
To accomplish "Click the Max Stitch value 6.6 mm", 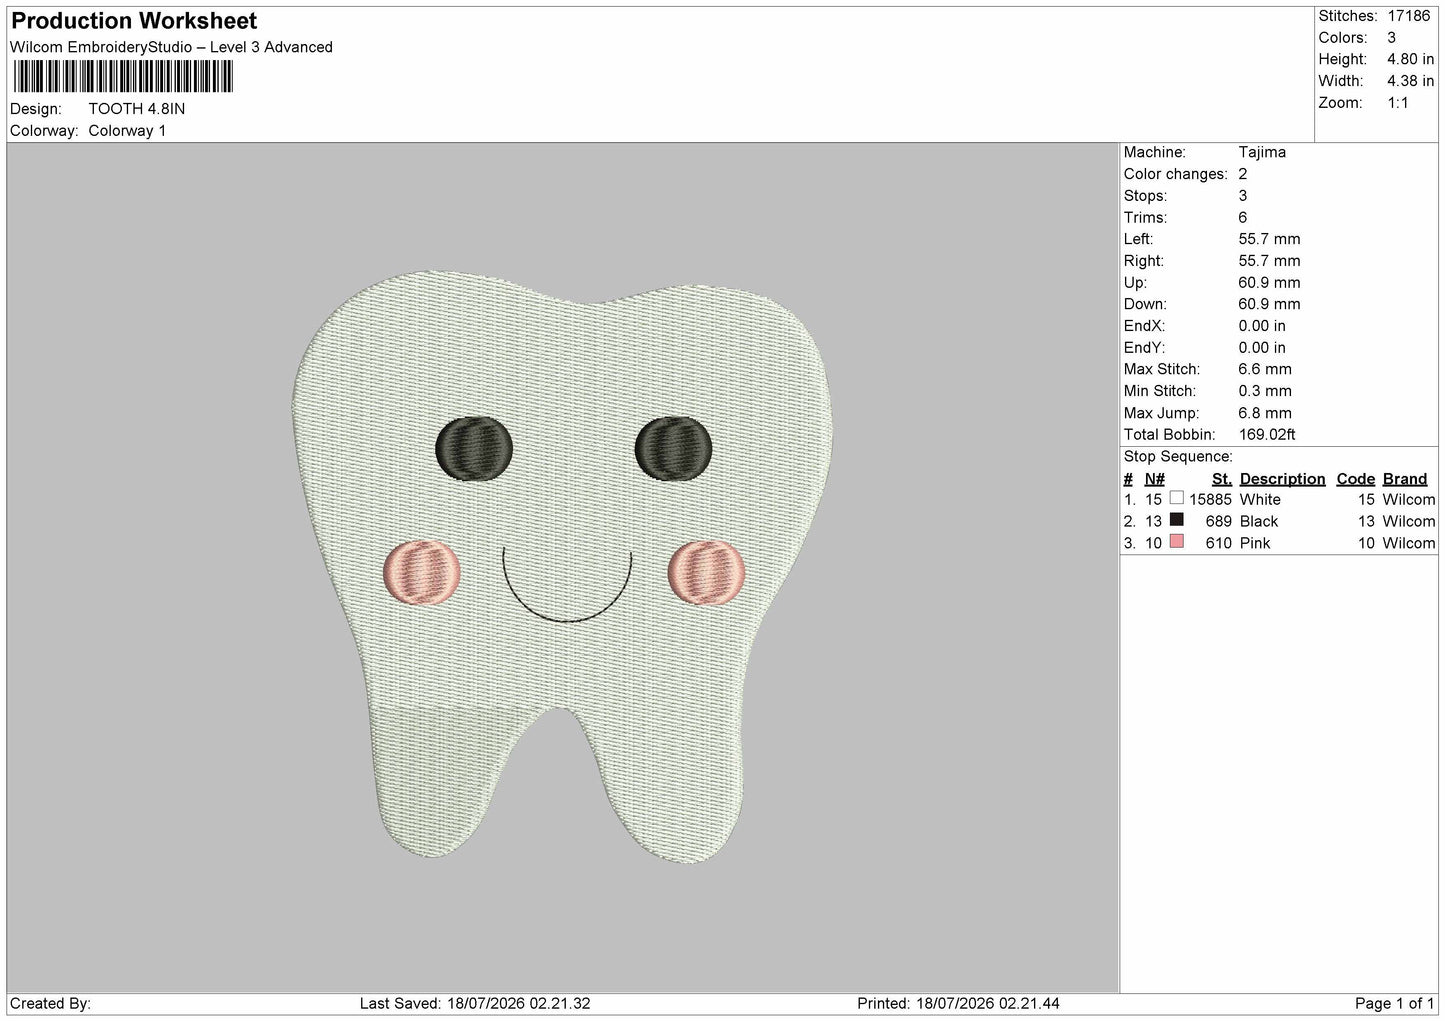I will (x=1265, y=370).
